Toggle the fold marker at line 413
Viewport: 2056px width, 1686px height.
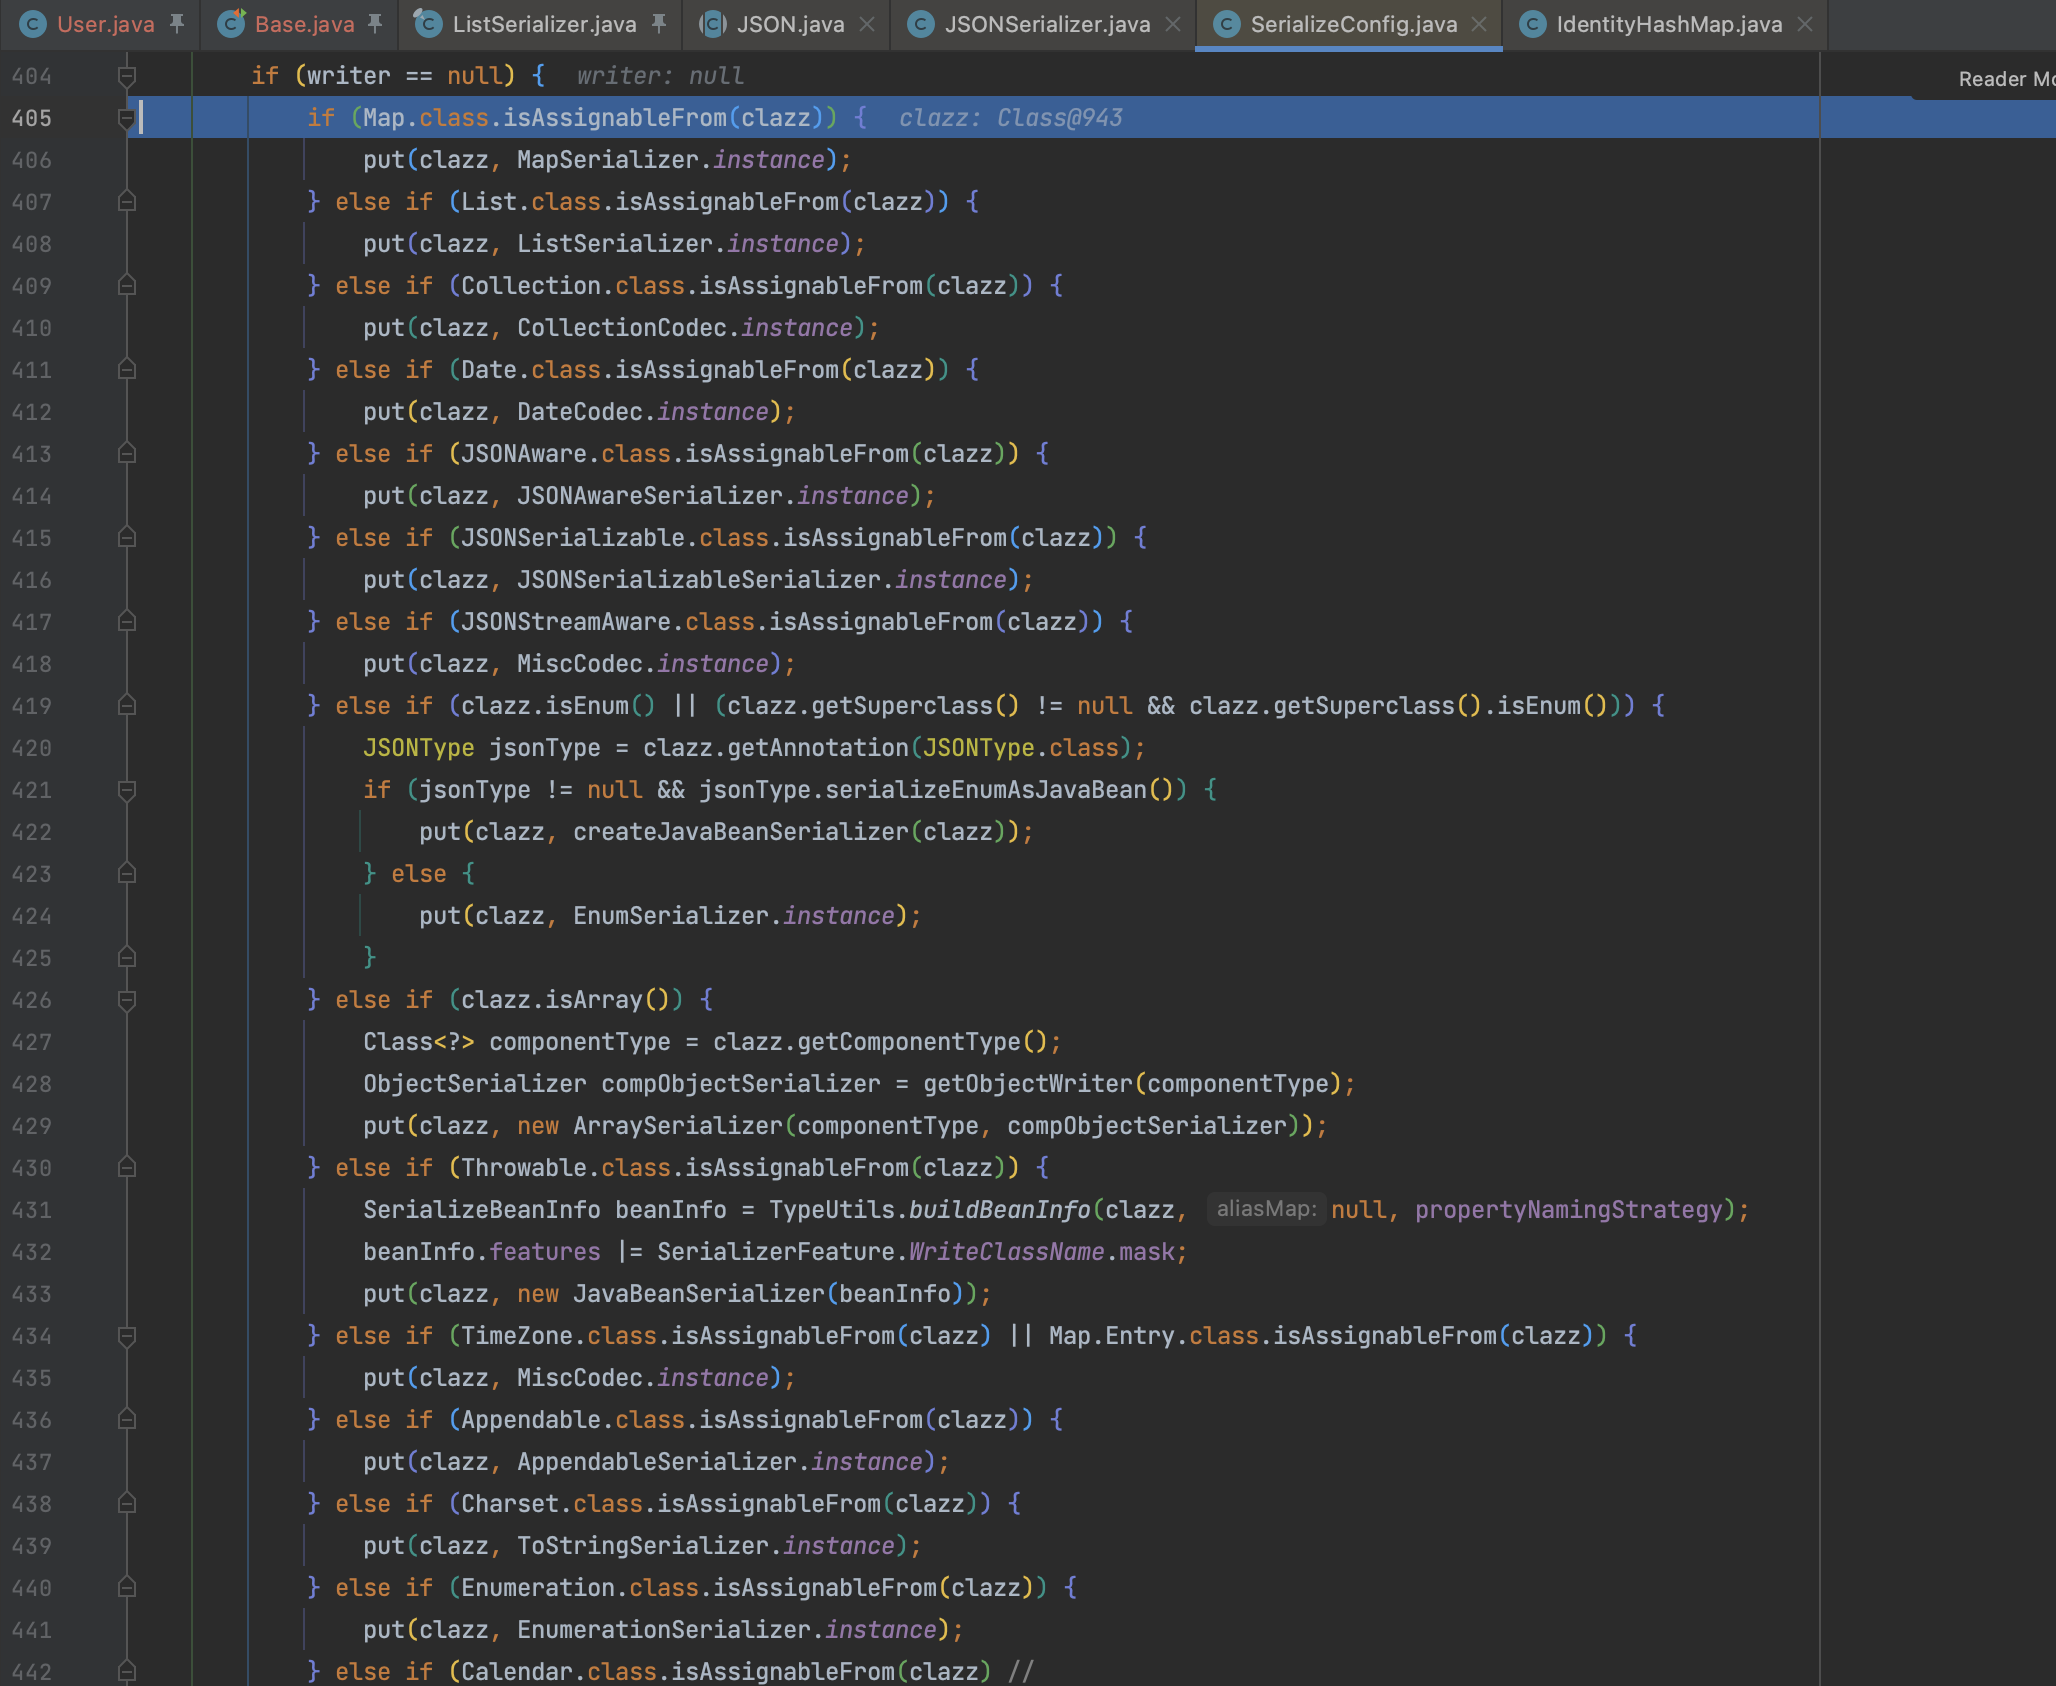pos(127,454)
